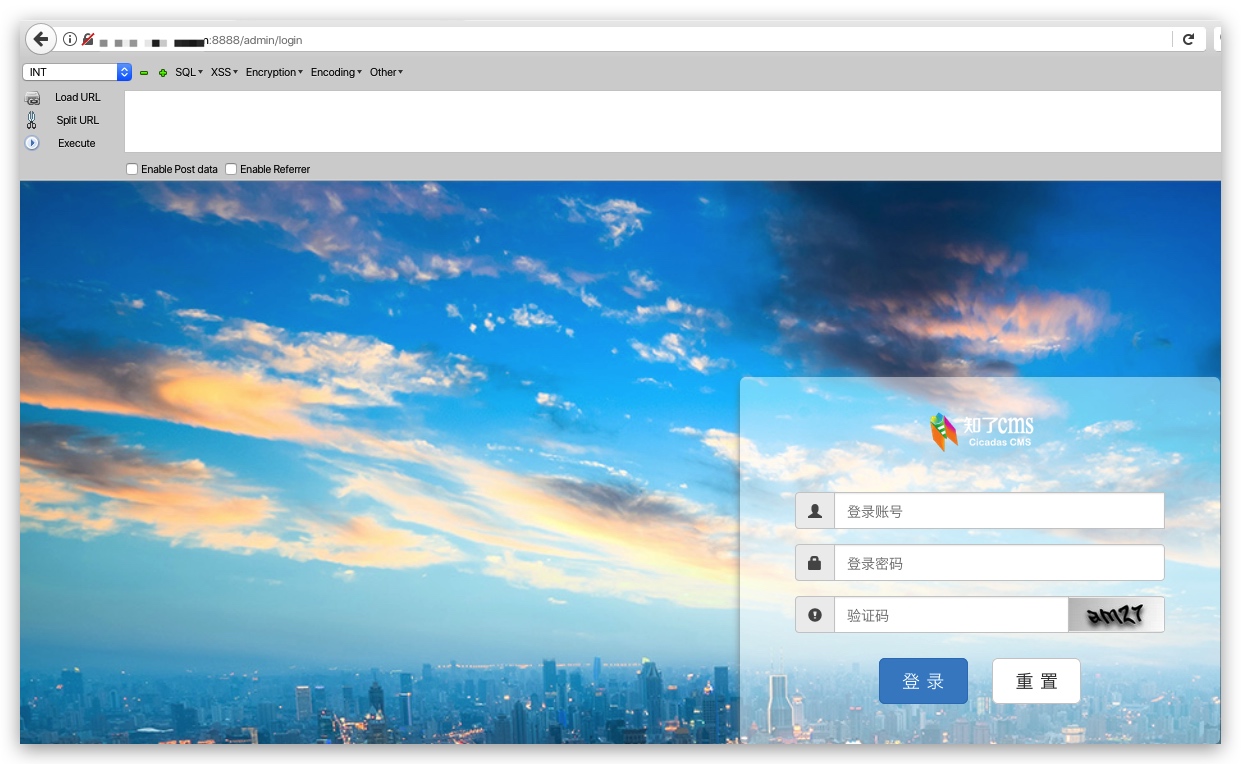Click the green minus HackBar icon

(x=144, y=73)
